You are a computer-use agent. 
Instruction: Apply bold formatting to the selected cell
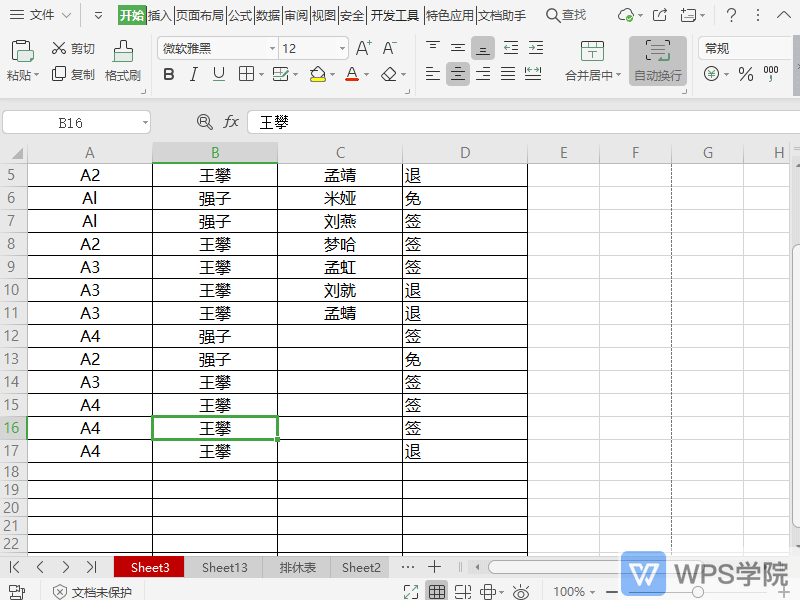tap(168, 75)
